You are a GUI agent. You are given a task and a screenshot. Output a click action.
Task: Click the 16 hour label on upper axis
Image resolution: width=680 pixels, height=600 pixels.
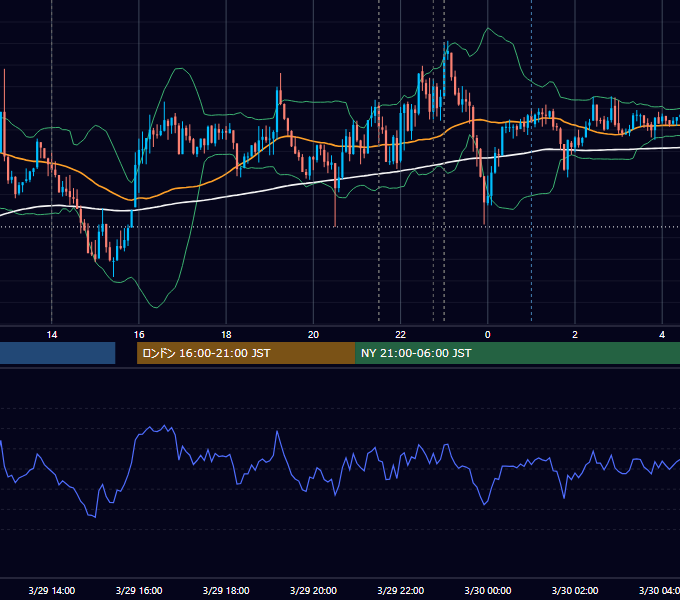pos(139,335)
